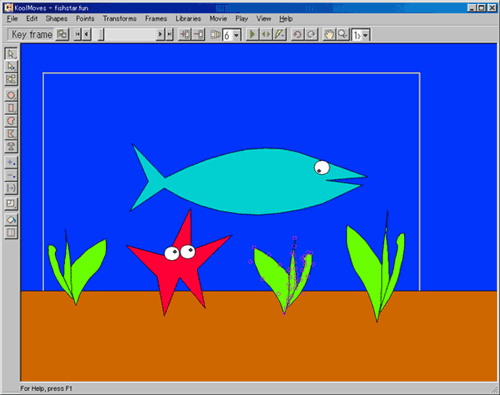Click the back-and-forth play icon
The image size is (500, 395).
(266, 34)
